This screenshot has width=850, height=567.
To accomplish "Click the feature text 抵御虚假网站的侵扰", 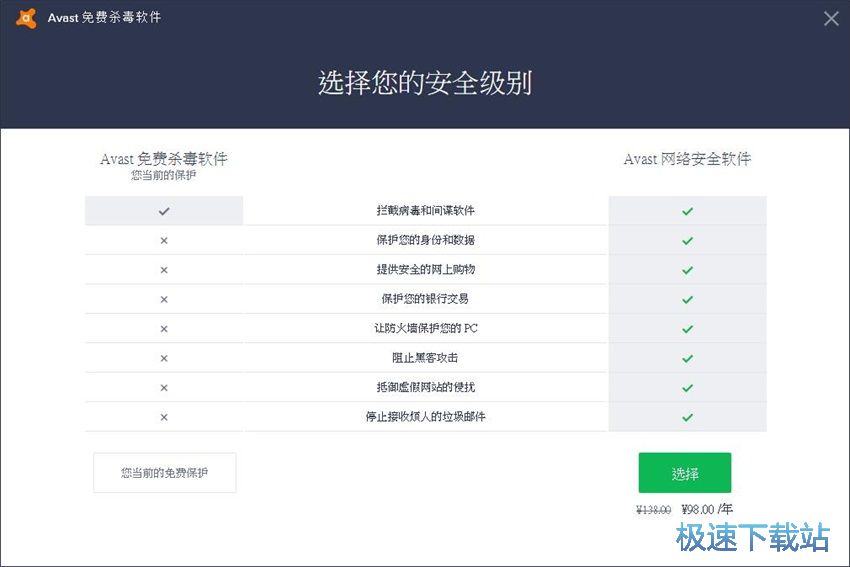I will (426, 387).
